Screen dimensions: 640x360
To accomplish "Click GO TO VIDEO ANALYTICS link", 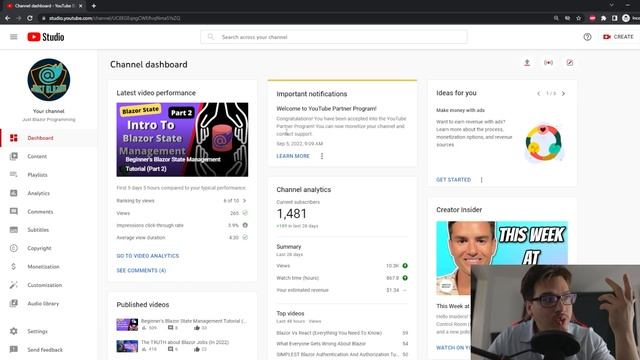I will (x=148, y=256).
